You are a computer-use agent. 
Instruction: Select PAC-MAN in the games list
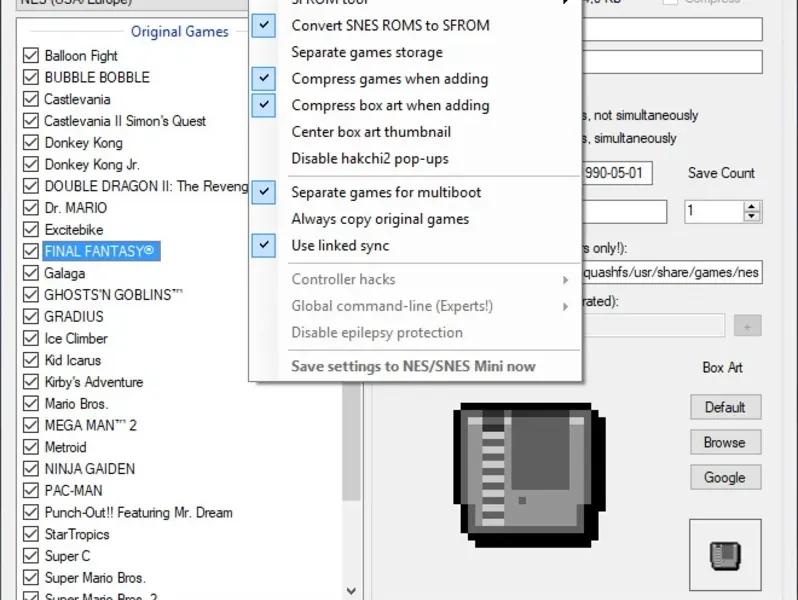pyautogui.click(x=73, y=491)
